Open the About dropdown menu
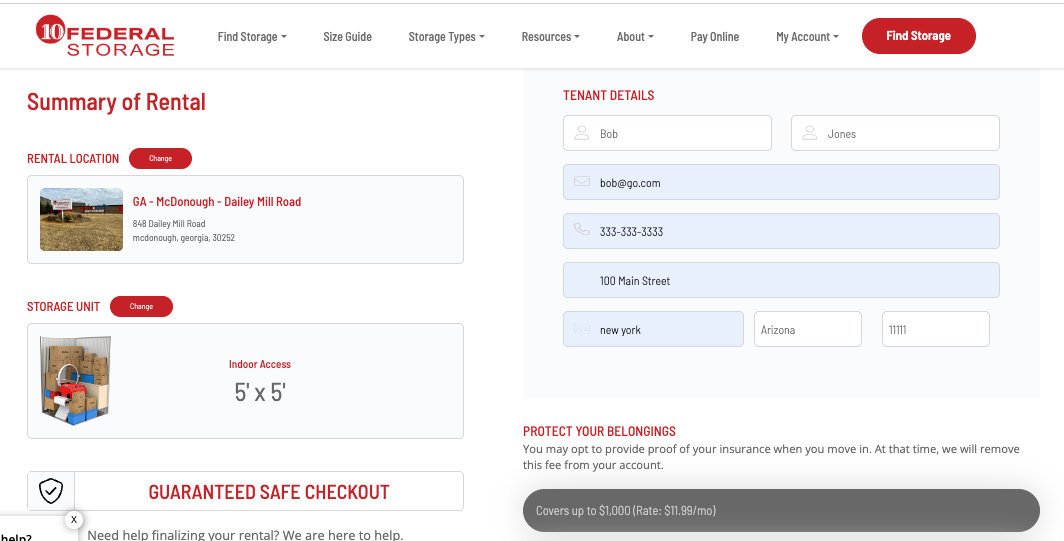The image size is (1064, 541). click(x=635, y=37)
